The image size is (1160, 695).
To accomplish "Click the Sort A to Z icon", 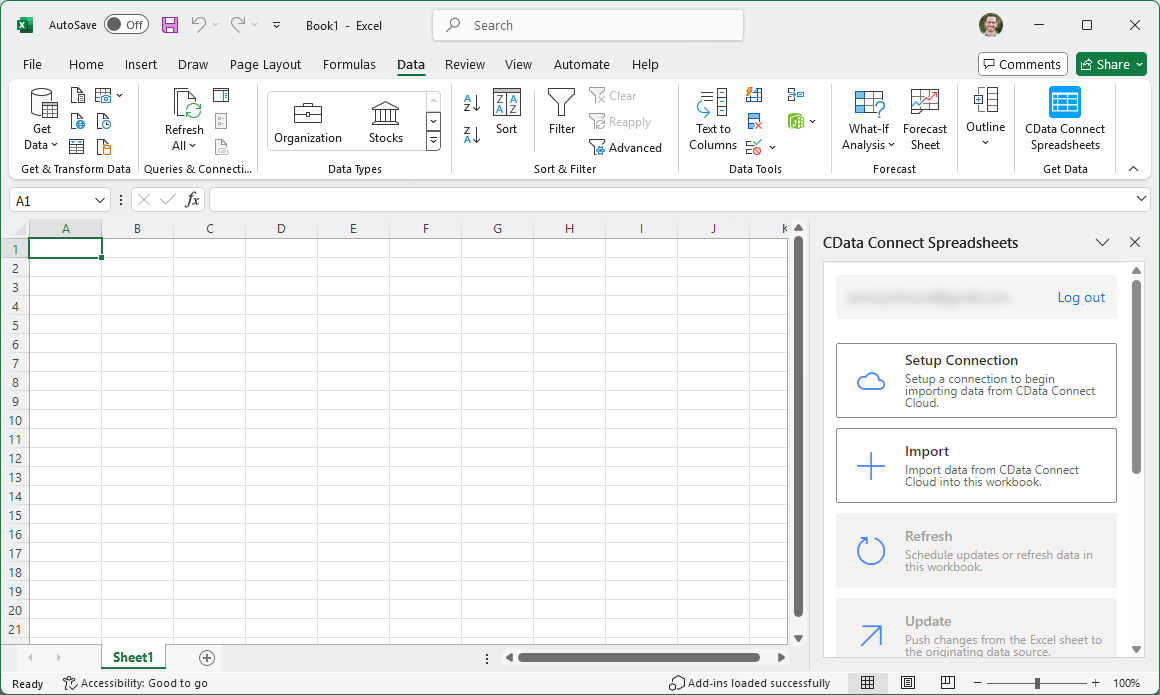I will point(472,102).
